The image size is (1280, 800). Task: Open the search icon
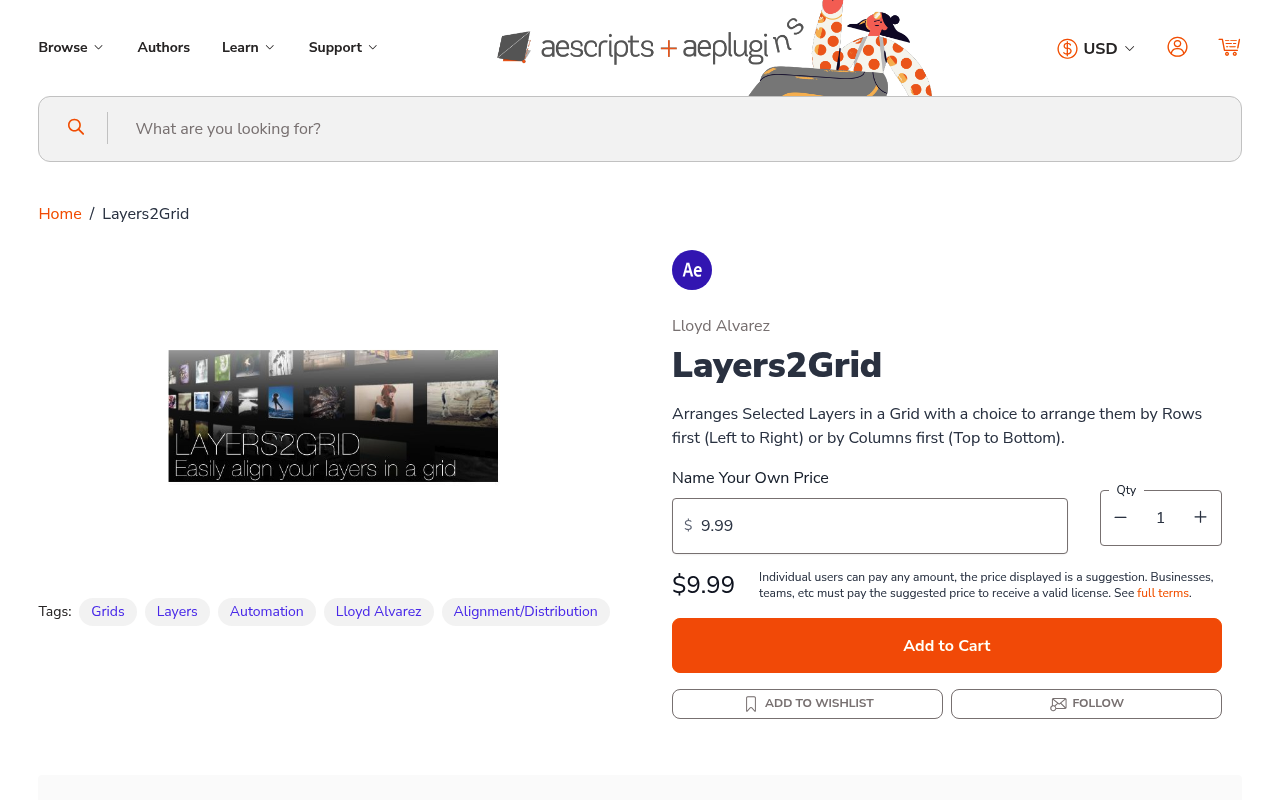[x=76, y=127]
